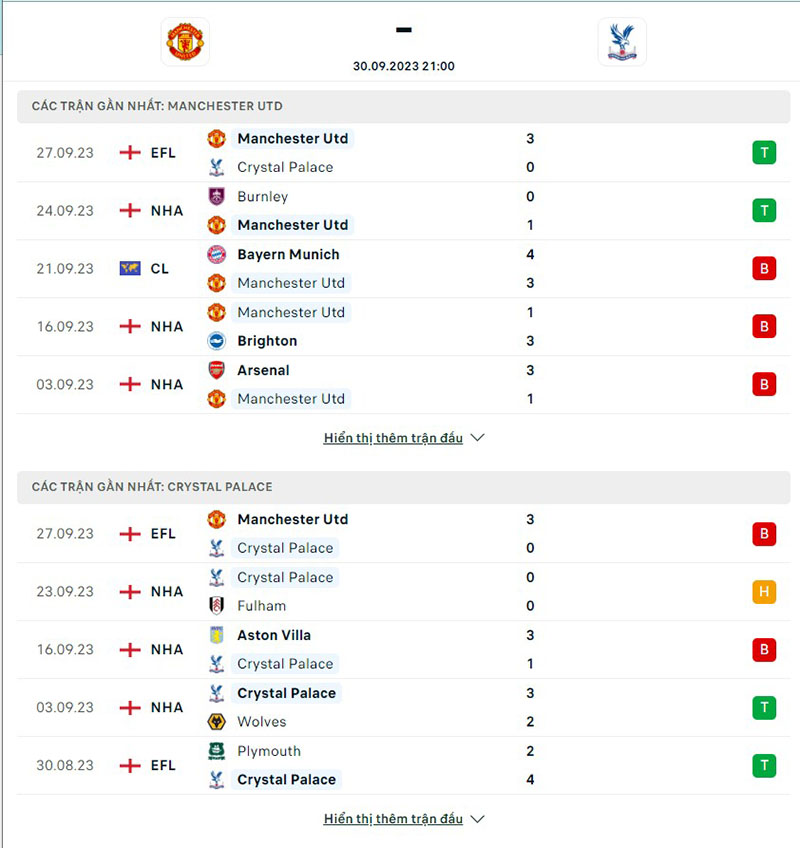Image resolution: width=800 pixels, height=848 pixels.
Task: Click the Arsenal club logo
Action: point(217,370)
